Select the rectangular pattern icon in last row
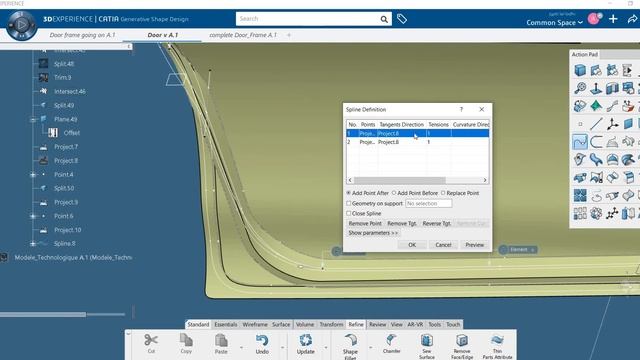Viewport: 640px width, 360px height. (x=580, y=213)
